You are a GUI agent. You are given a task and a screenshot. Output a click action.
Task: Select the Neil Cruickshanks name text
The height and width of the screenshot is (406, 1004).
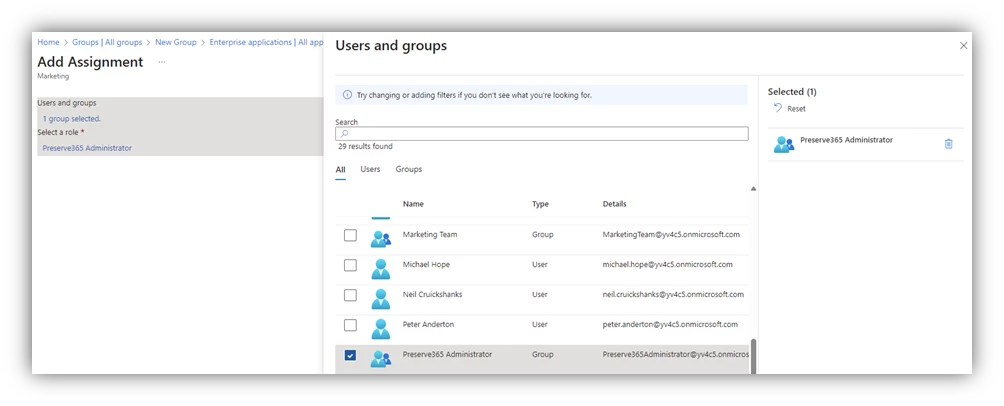432,295
